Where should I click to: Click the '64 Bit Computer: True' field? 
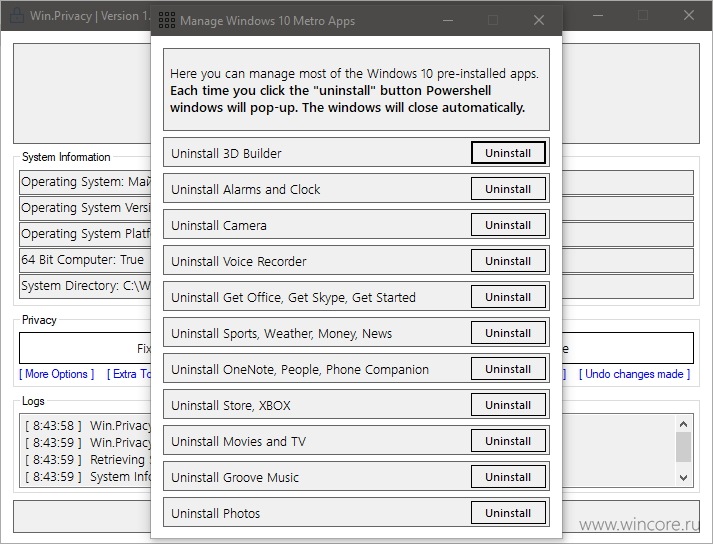(85, 260)
